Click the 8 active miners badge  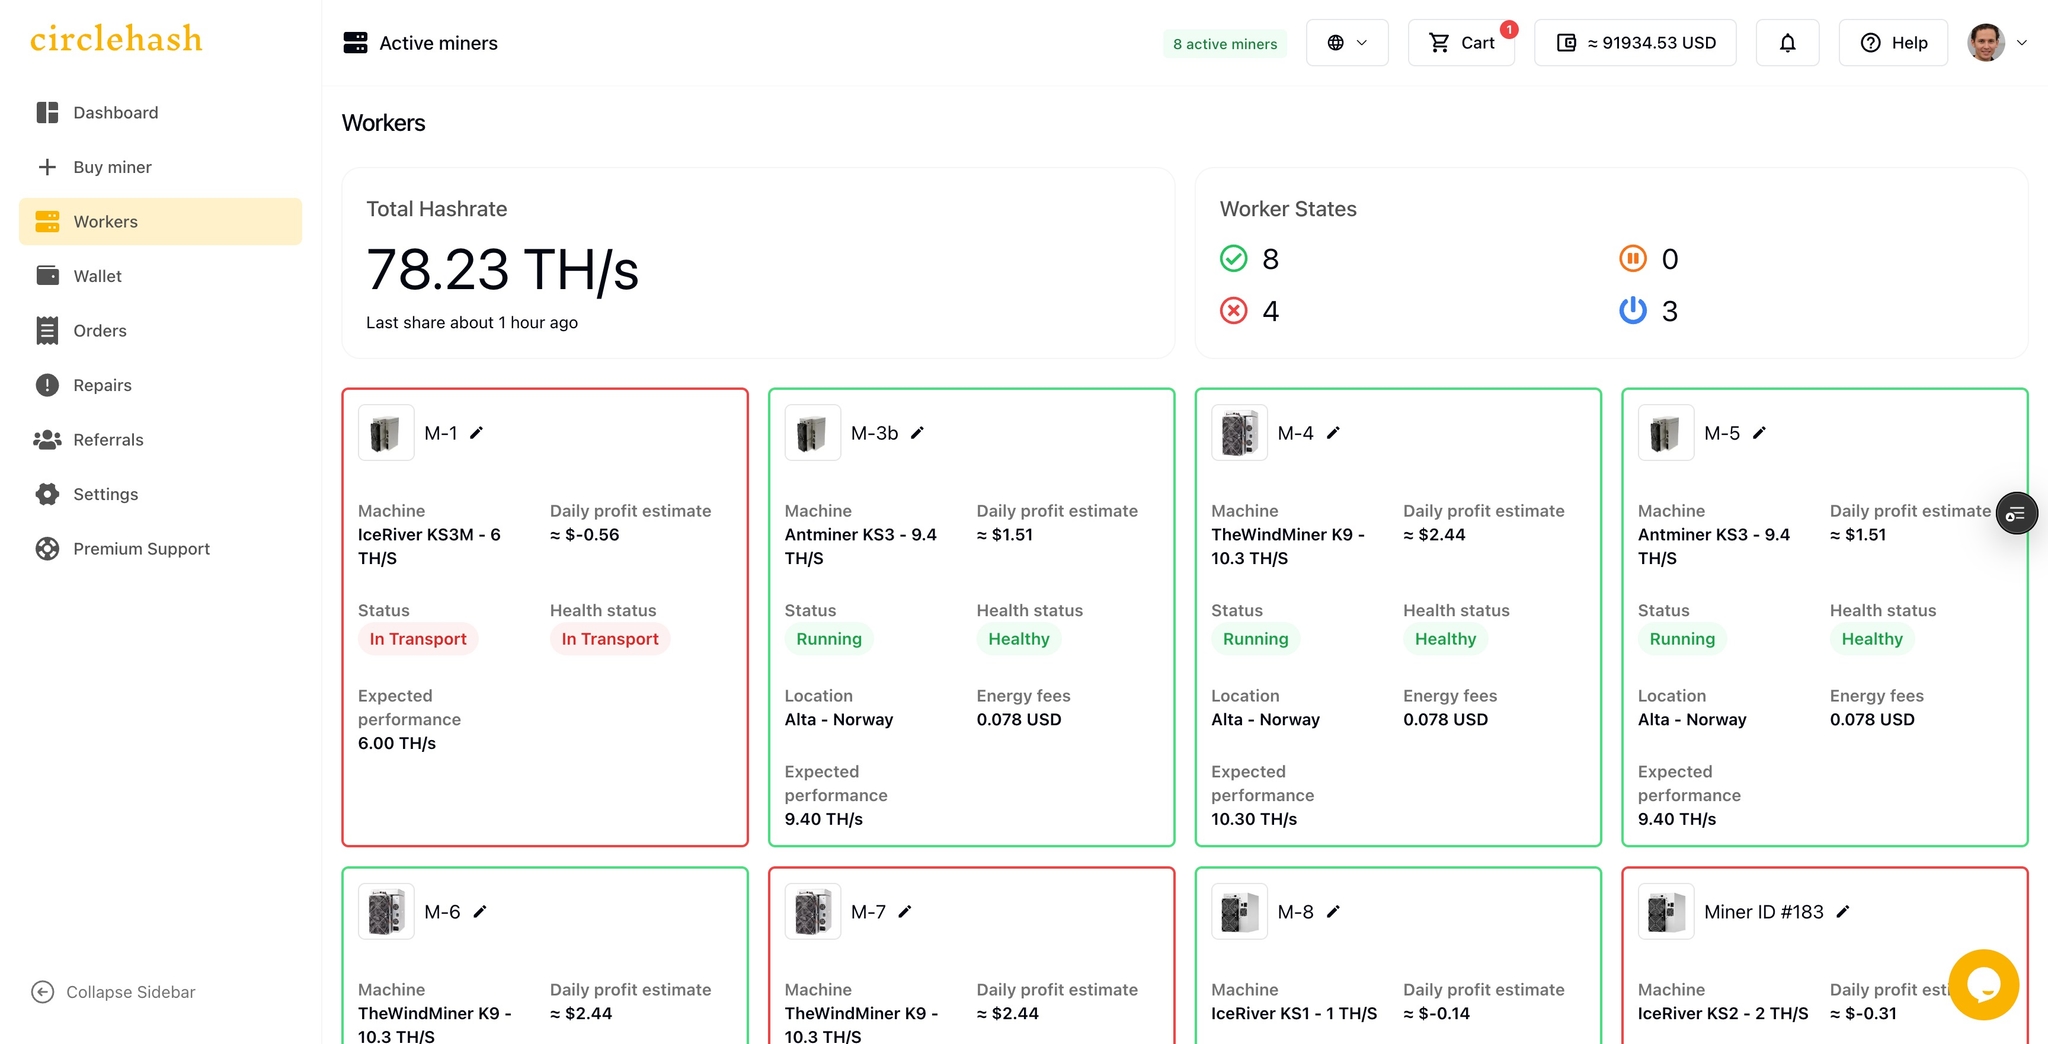1225,44
